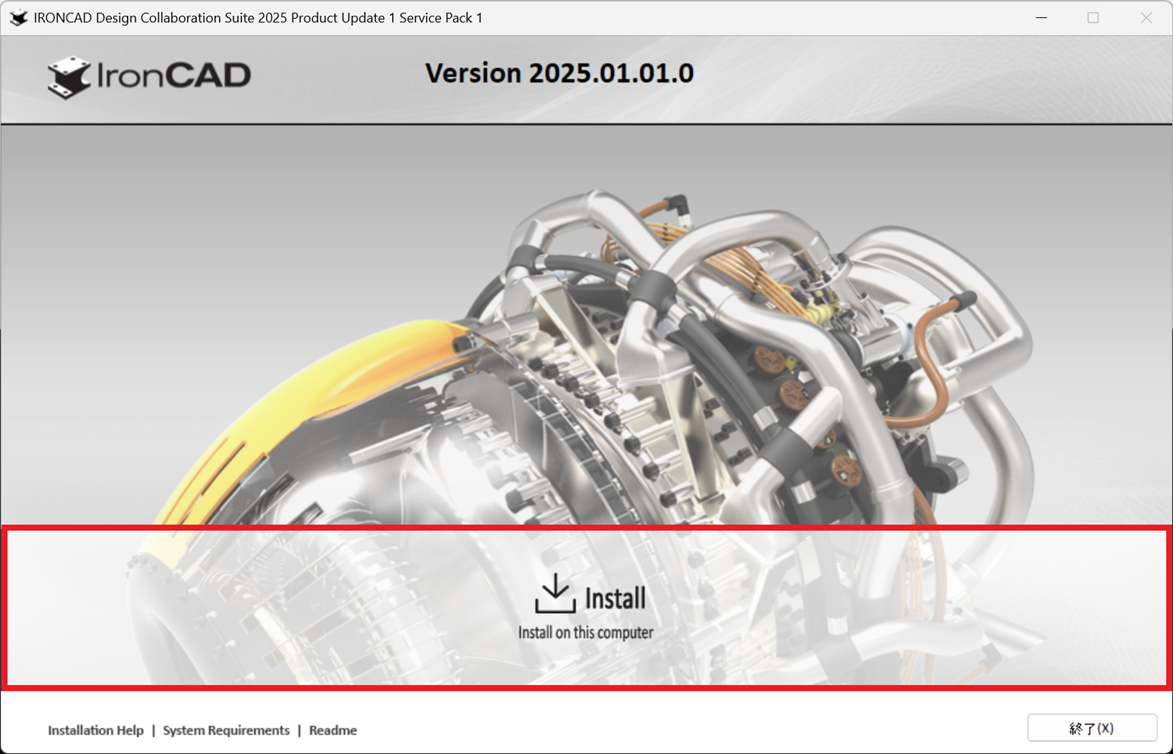
Task: Click the separator between Installation Help and System Requirements
Action: [153, 730]
